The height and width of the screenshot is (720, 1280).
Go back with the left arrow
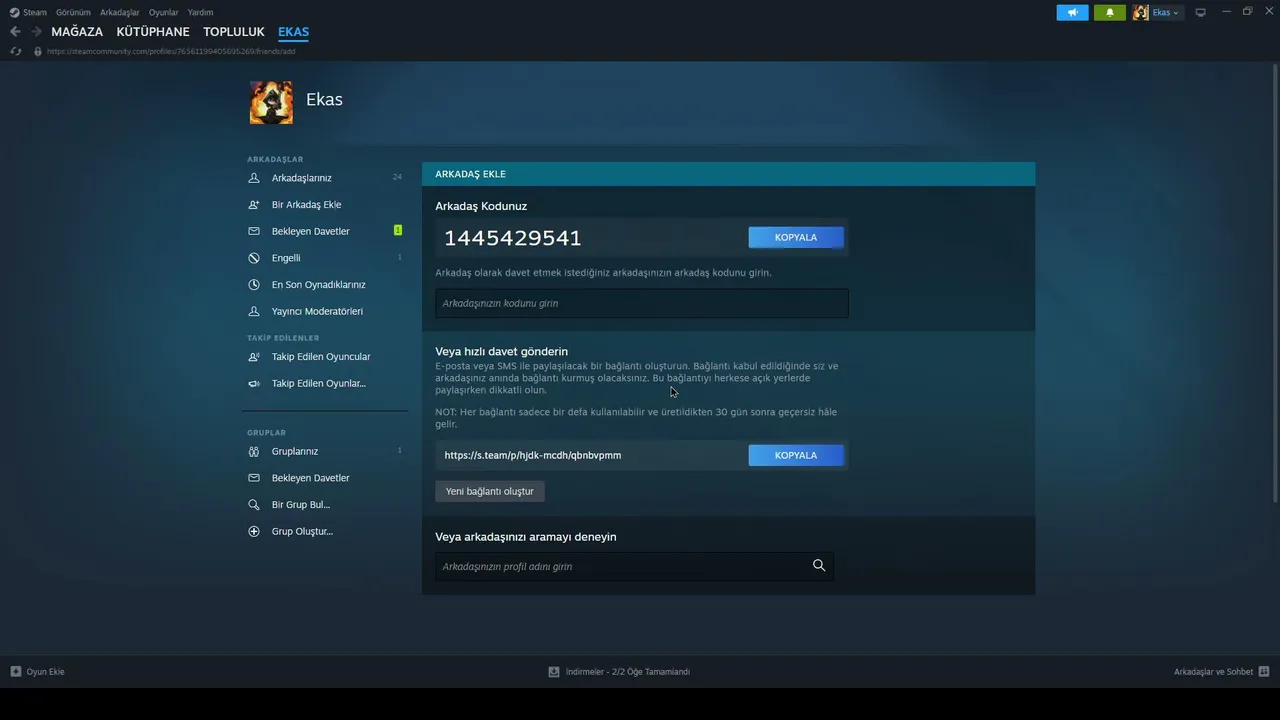15,32
